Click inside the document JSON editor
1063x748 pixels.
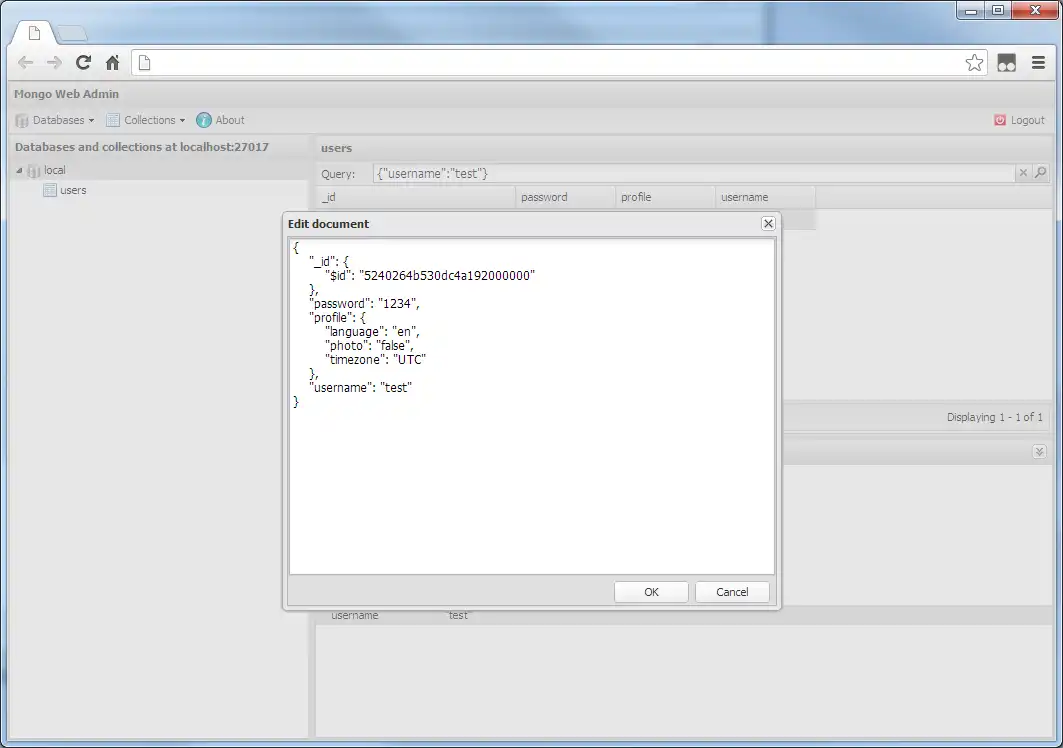tap(532, 406)
